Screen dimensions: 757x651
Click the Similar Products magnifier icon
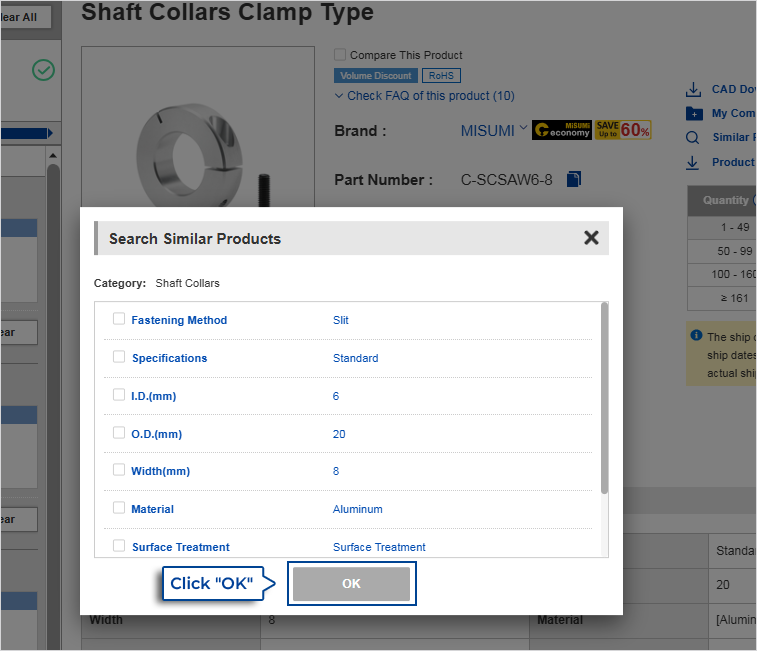click(x=693, y=138)
